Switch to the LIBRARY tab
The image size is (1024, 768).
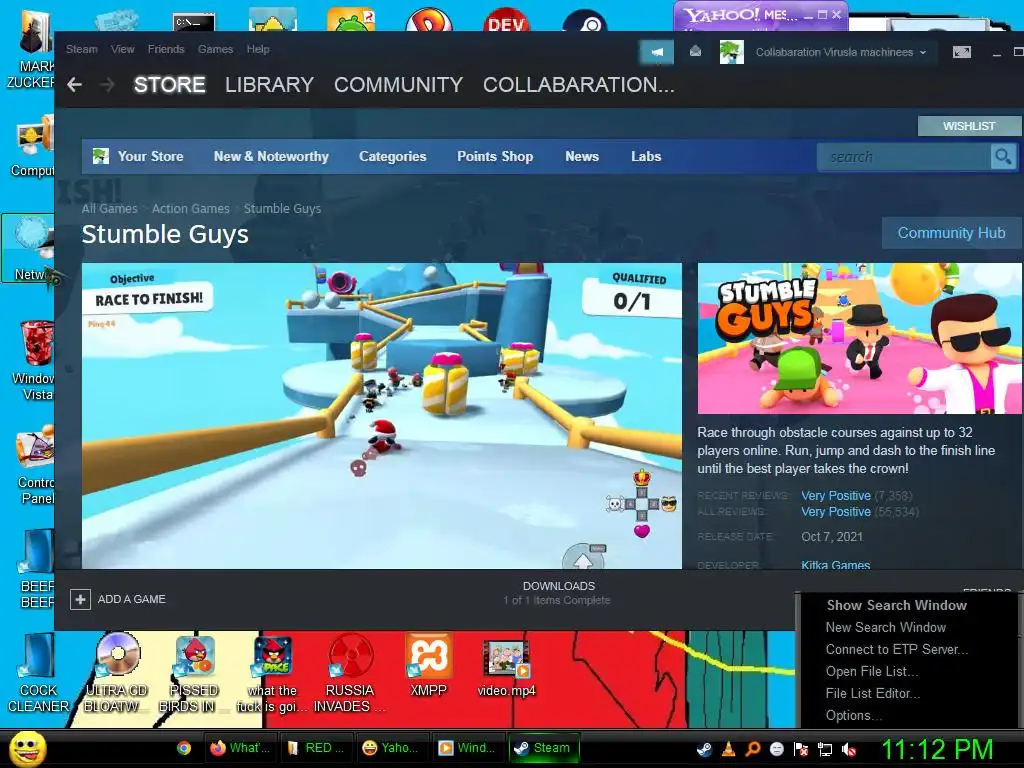(x=270, y=85)
